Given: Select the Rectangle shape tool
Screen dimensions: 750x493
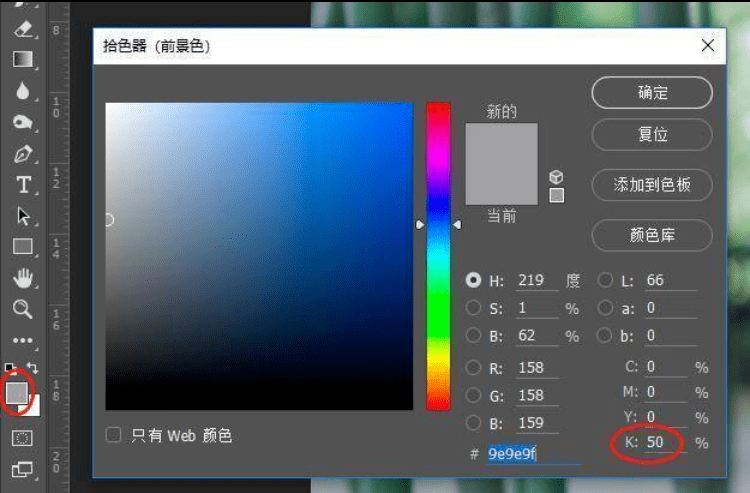Looking at the screenshot, I should click(24, 247).
